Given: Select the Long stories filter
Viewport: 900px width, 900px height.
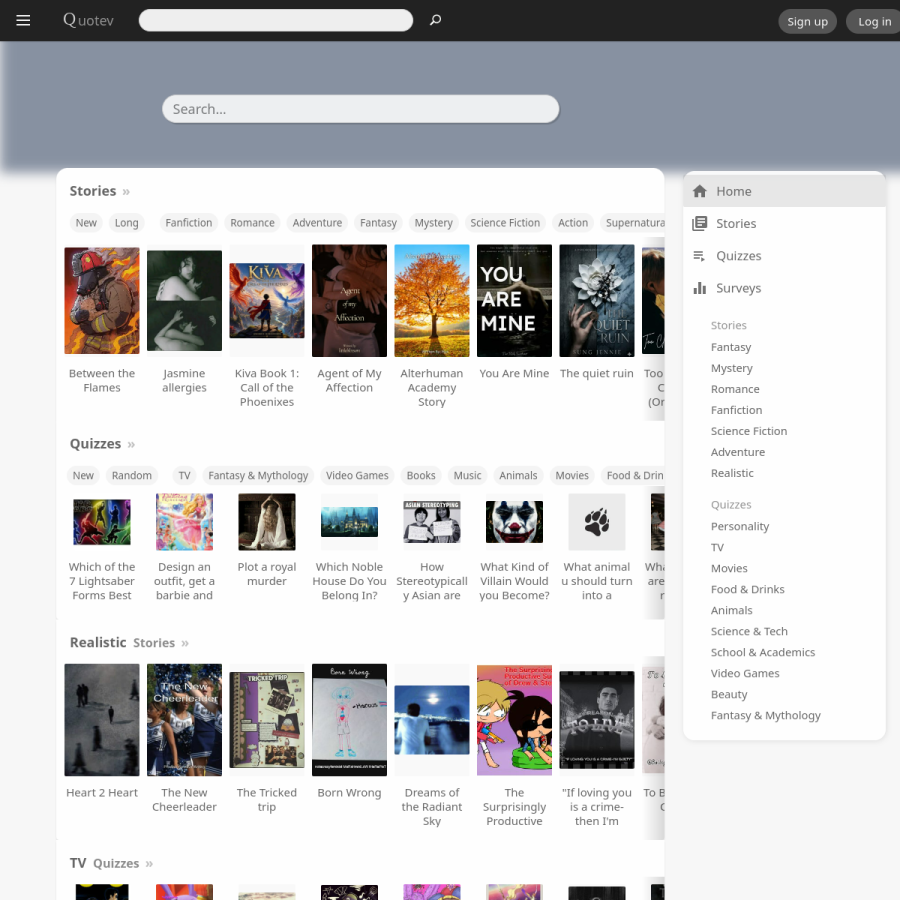Looking at the screenshot, I should point(126,223).
